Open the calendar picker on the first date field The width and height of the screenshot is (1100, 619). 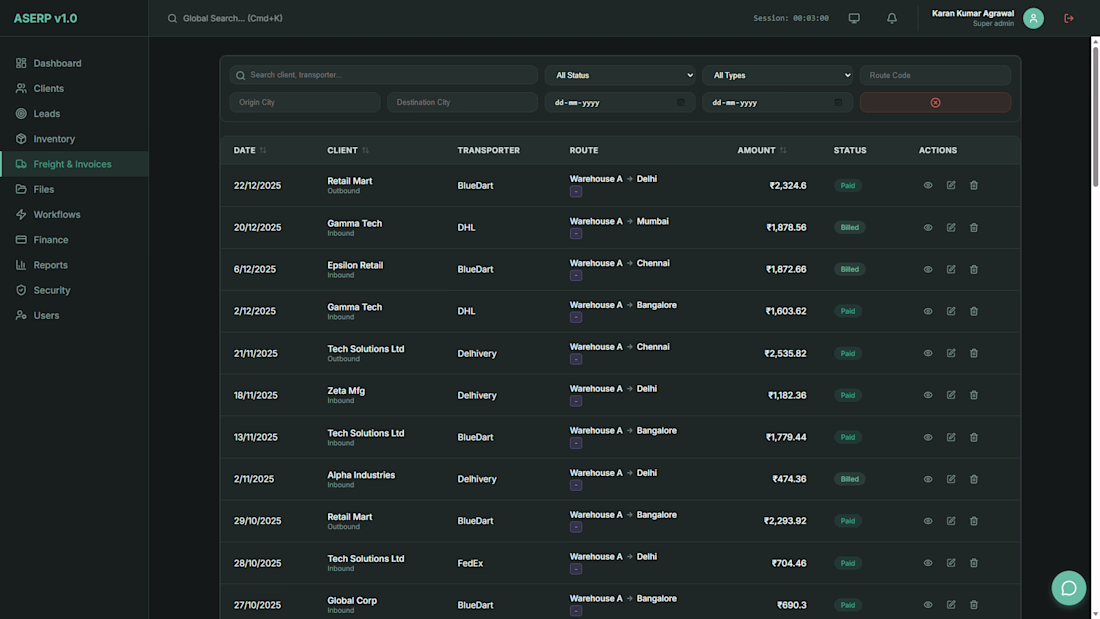pos(680,102)
